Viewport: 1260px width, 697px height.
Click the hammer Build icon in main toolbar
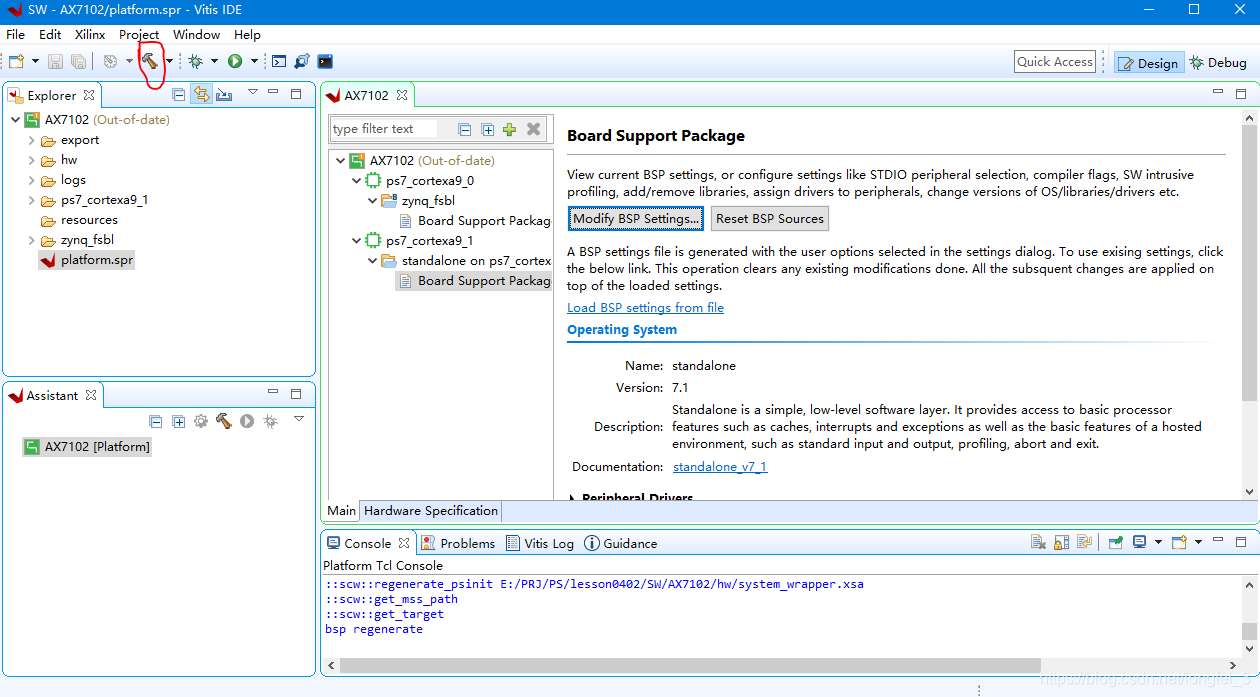pyautogui.click(x=150, y=61)
